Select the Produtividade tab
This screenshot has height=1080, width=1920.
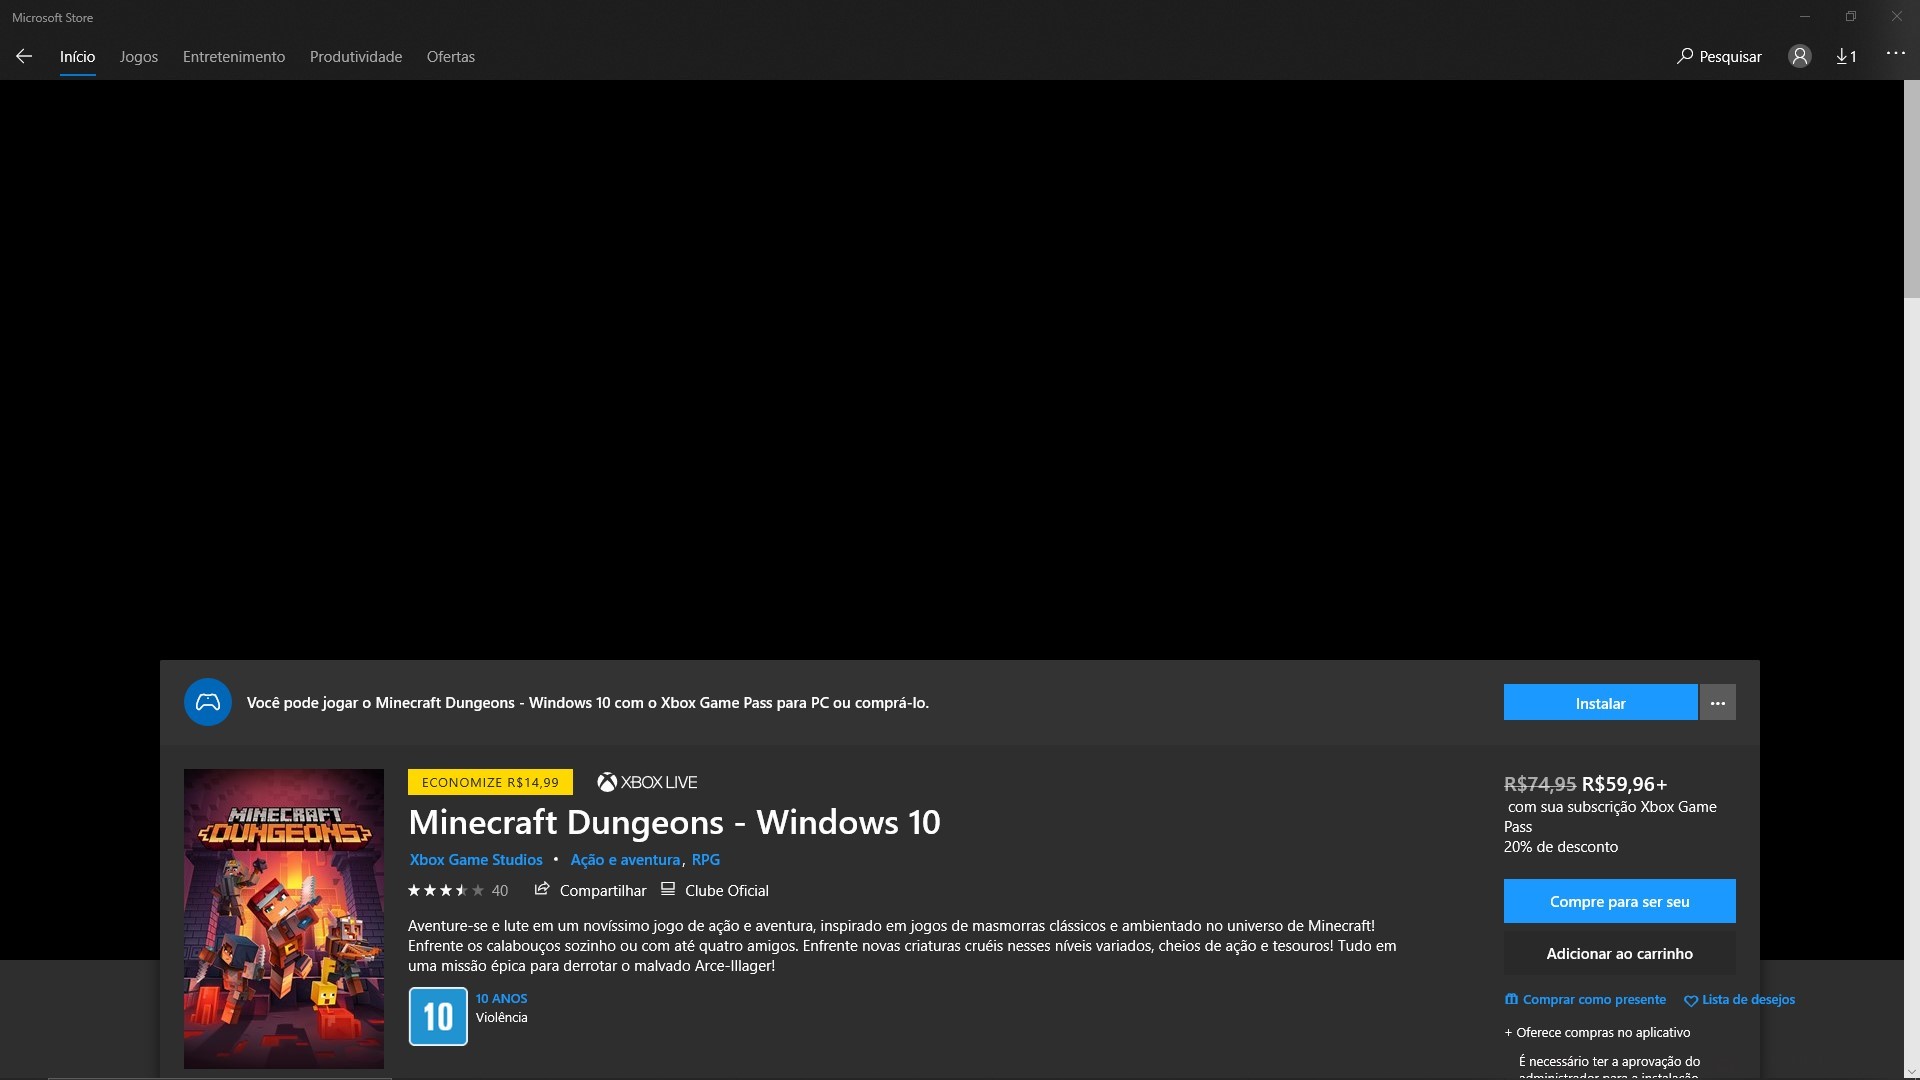point(356,57)
